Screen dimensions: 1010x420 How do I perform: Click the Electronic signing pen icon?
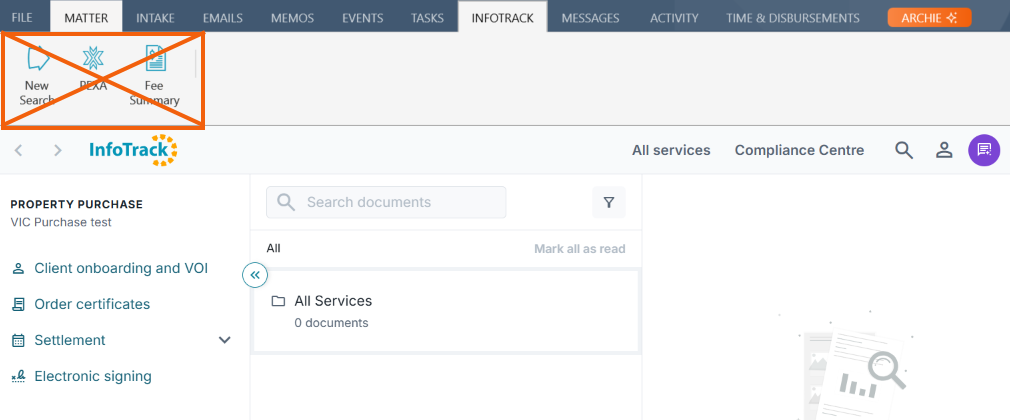point(18,376)
